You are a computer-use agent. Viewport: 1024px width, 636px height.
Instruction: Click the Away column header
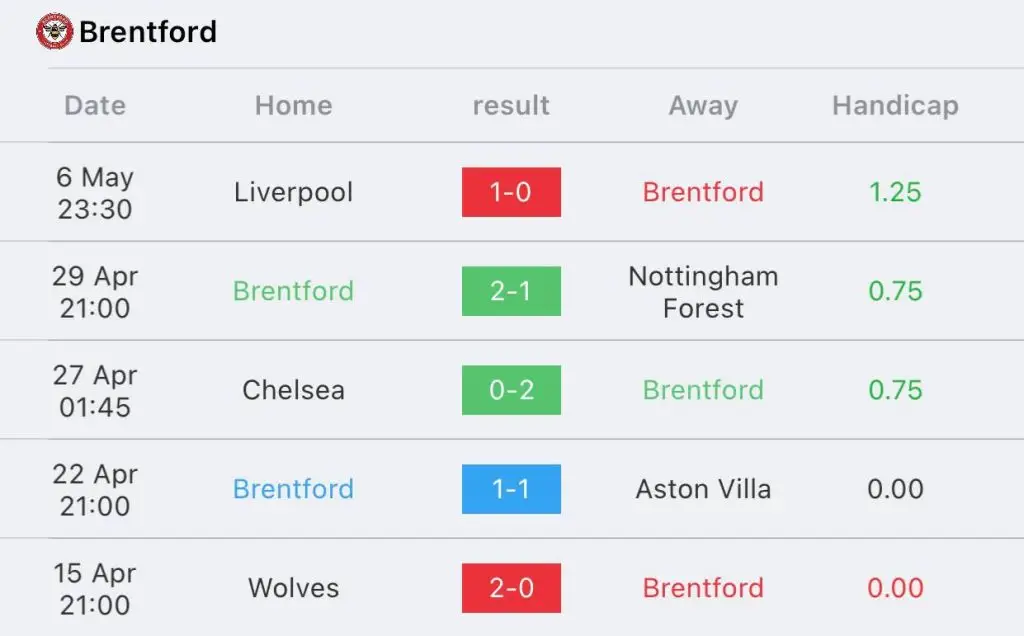click(x=703, y=105)
